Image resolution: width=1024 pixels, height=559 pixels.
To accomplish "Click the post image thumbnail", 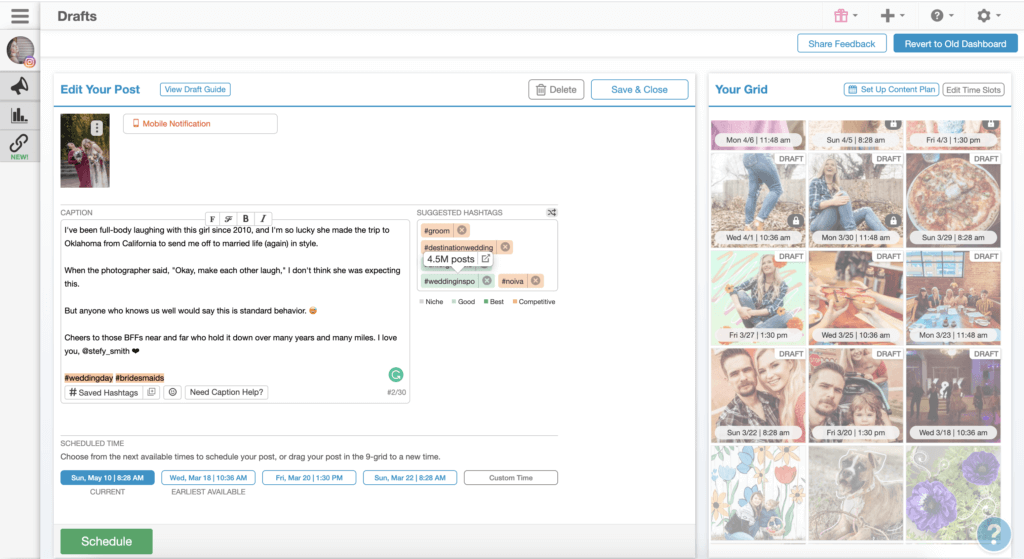I will 85,151.
